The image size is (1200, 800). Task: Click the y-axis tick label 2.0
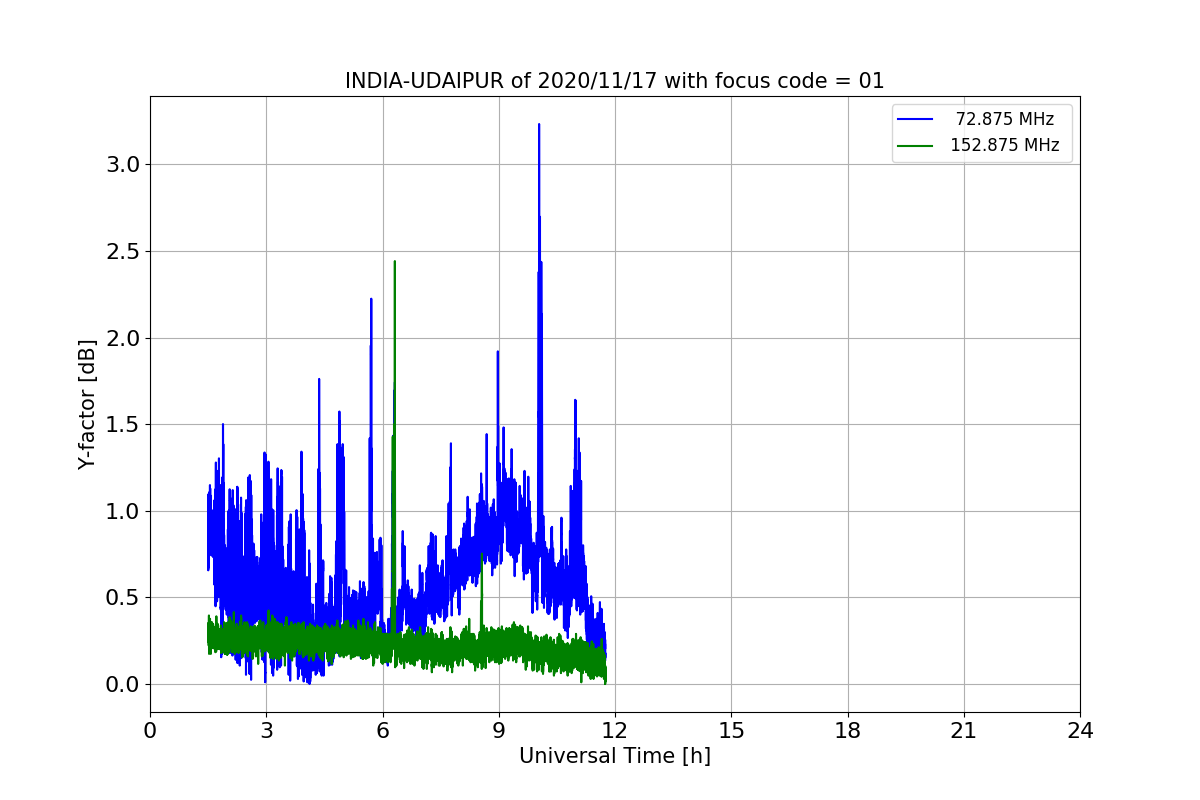click(x=123, y=338)
